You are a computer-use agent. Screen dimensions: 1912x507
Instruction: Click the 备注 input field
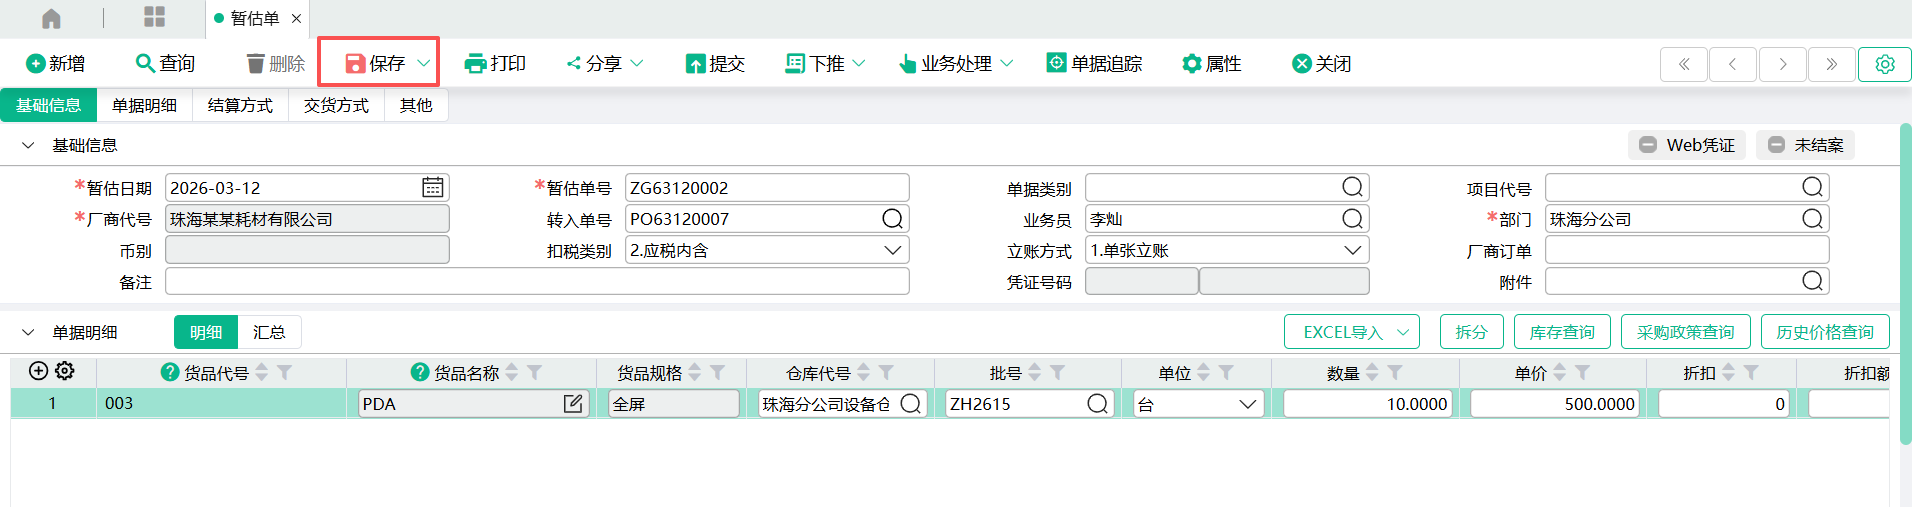point(537,282)
